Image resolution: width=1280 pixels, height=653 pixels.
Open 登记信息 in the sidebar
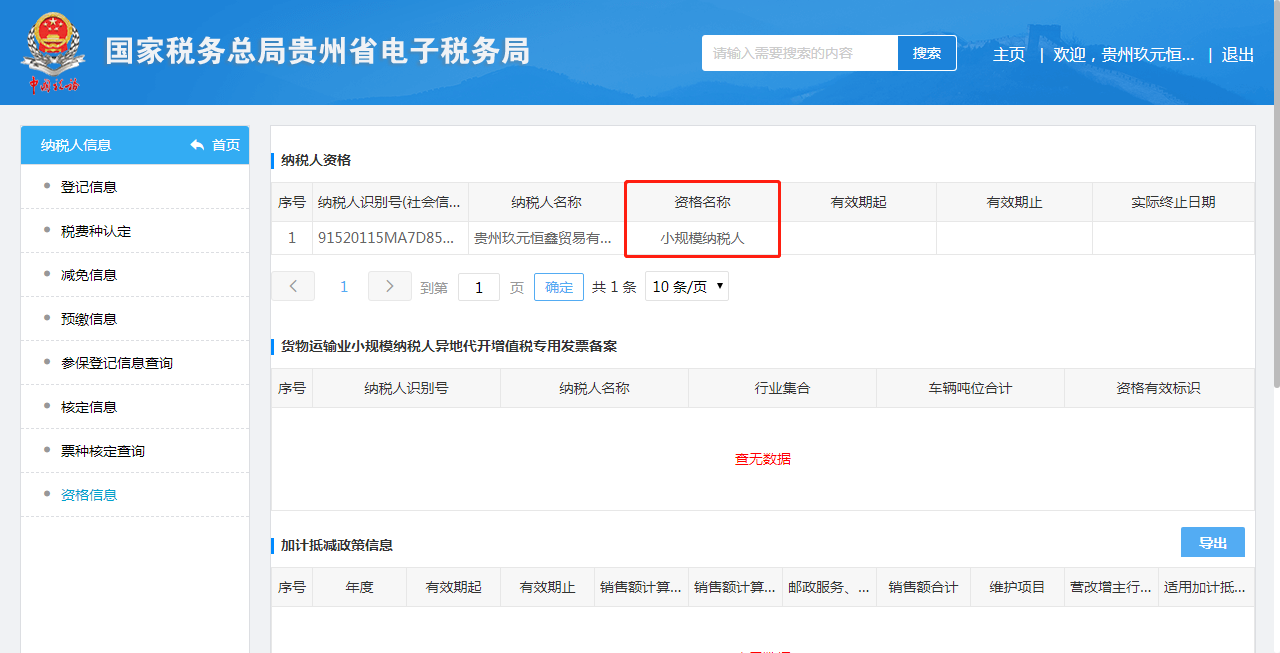tap(89, 187)
